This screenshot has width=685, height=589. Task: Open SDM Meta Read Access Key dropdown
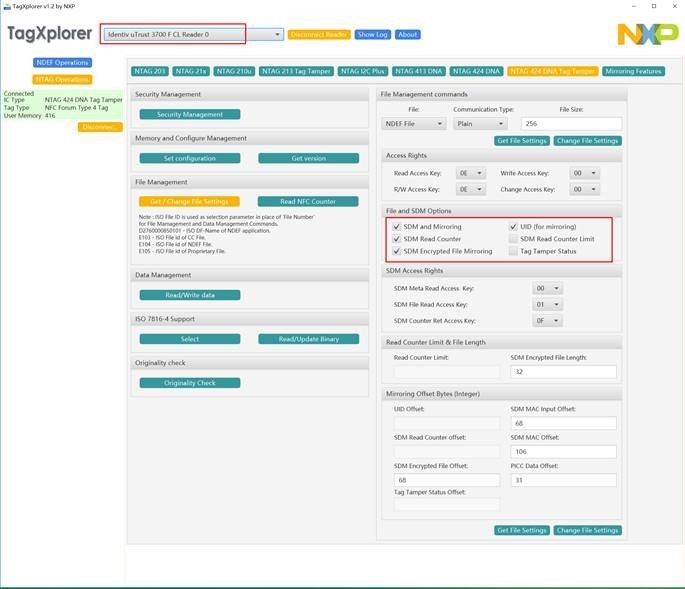(x=547, y=288)
